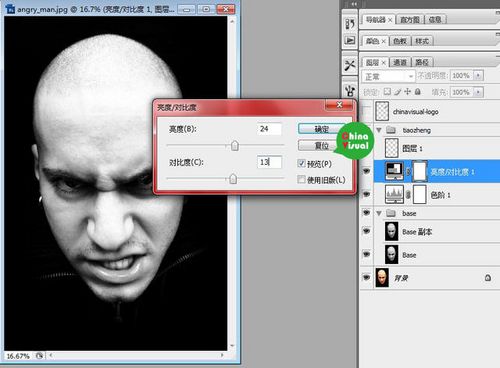Switch to the 路径 tab
Viewport: 500px width, 368px height.
422,62
